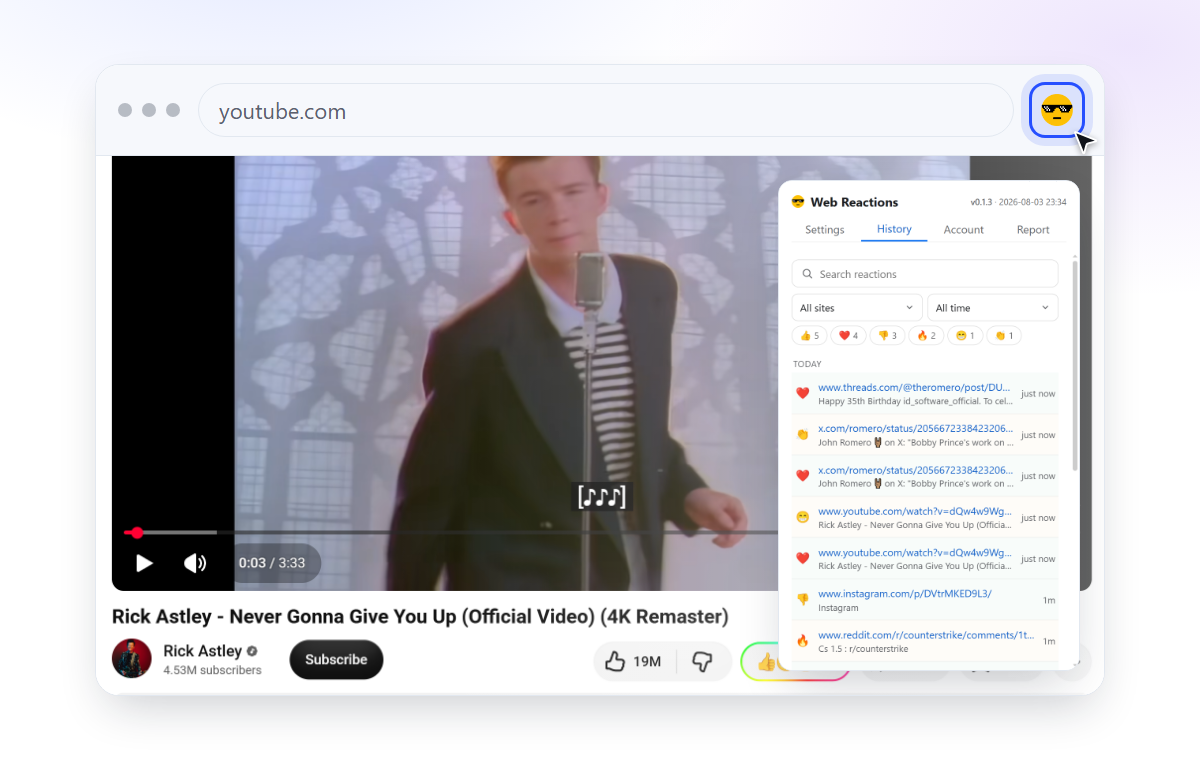Click the Web Reactions sunglasses logo in popup
Image resolution: width=1200 pixels, height=760 pixels.
click(x=798, y=202)
